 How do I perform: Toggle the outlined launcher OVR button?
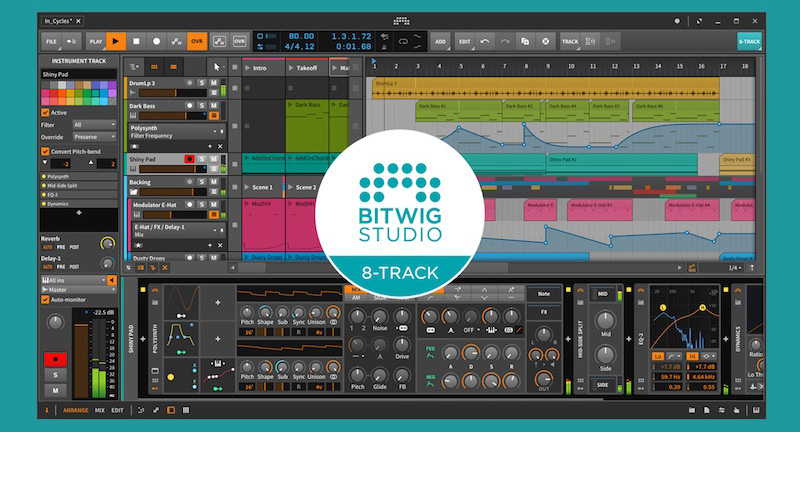click(x=239, y=41)
